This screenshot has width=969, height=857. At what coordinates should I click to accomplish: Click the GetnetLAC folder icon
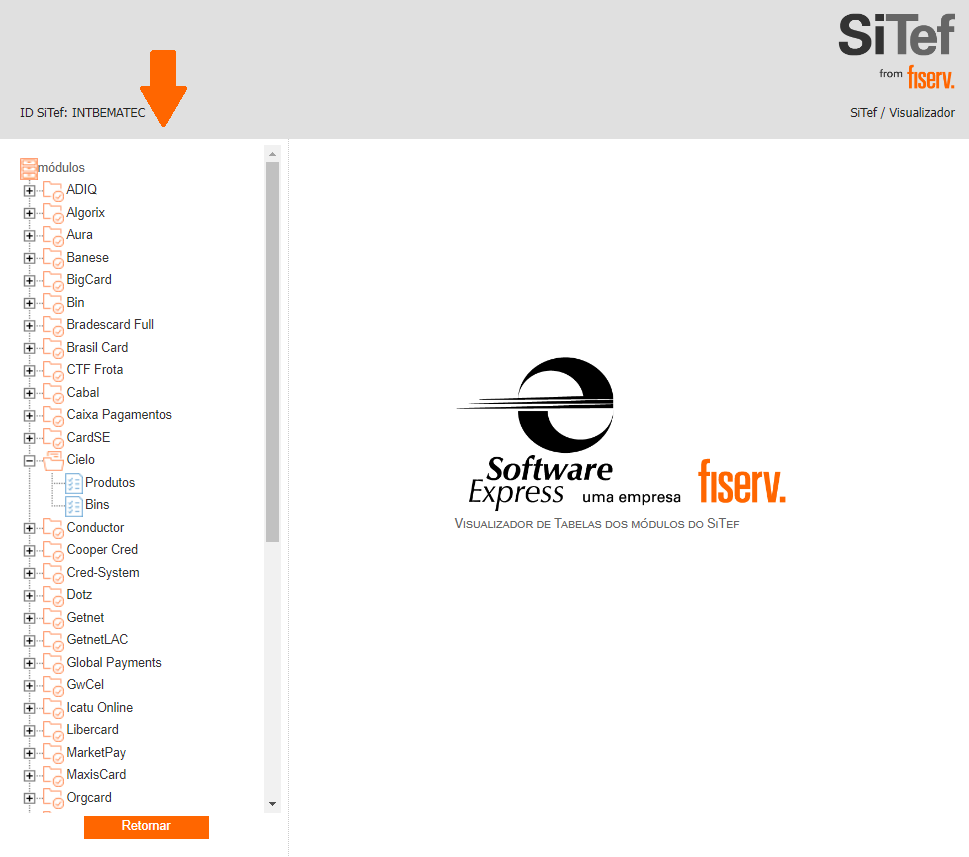(x=53, y=642)
